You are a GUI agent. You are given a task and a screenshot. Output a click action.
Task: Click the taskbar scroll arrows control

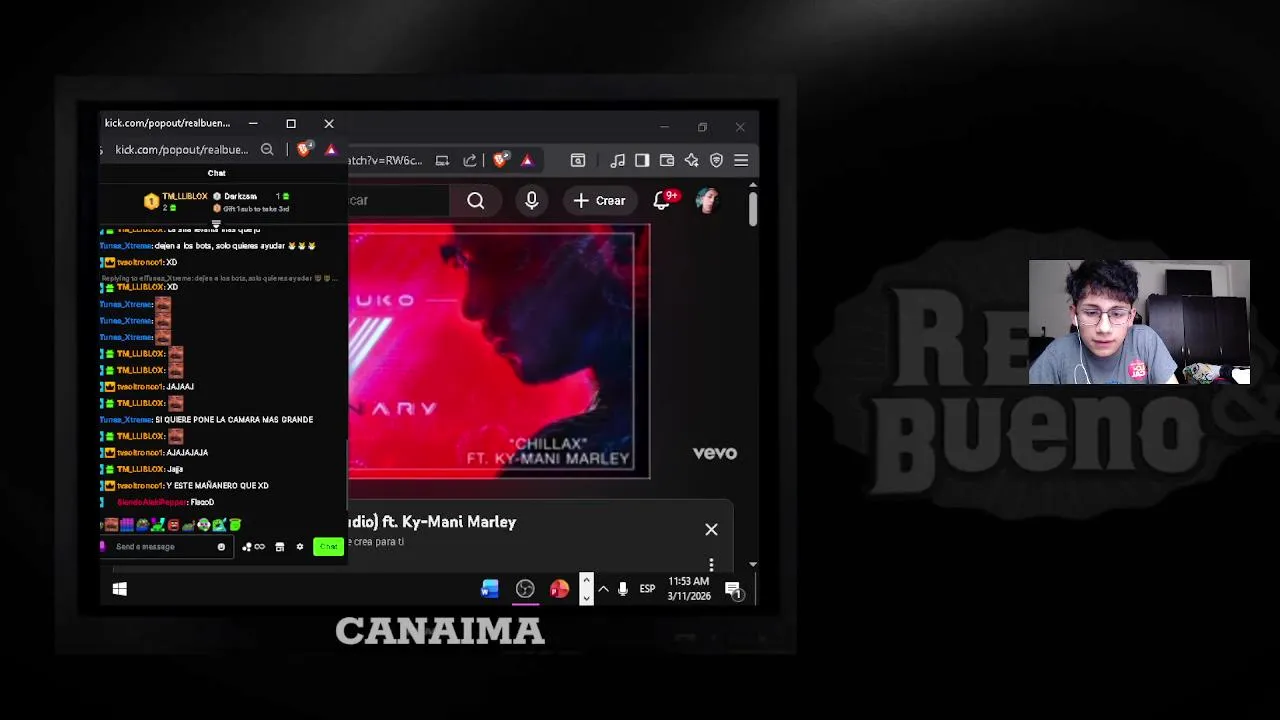point(586,589)
